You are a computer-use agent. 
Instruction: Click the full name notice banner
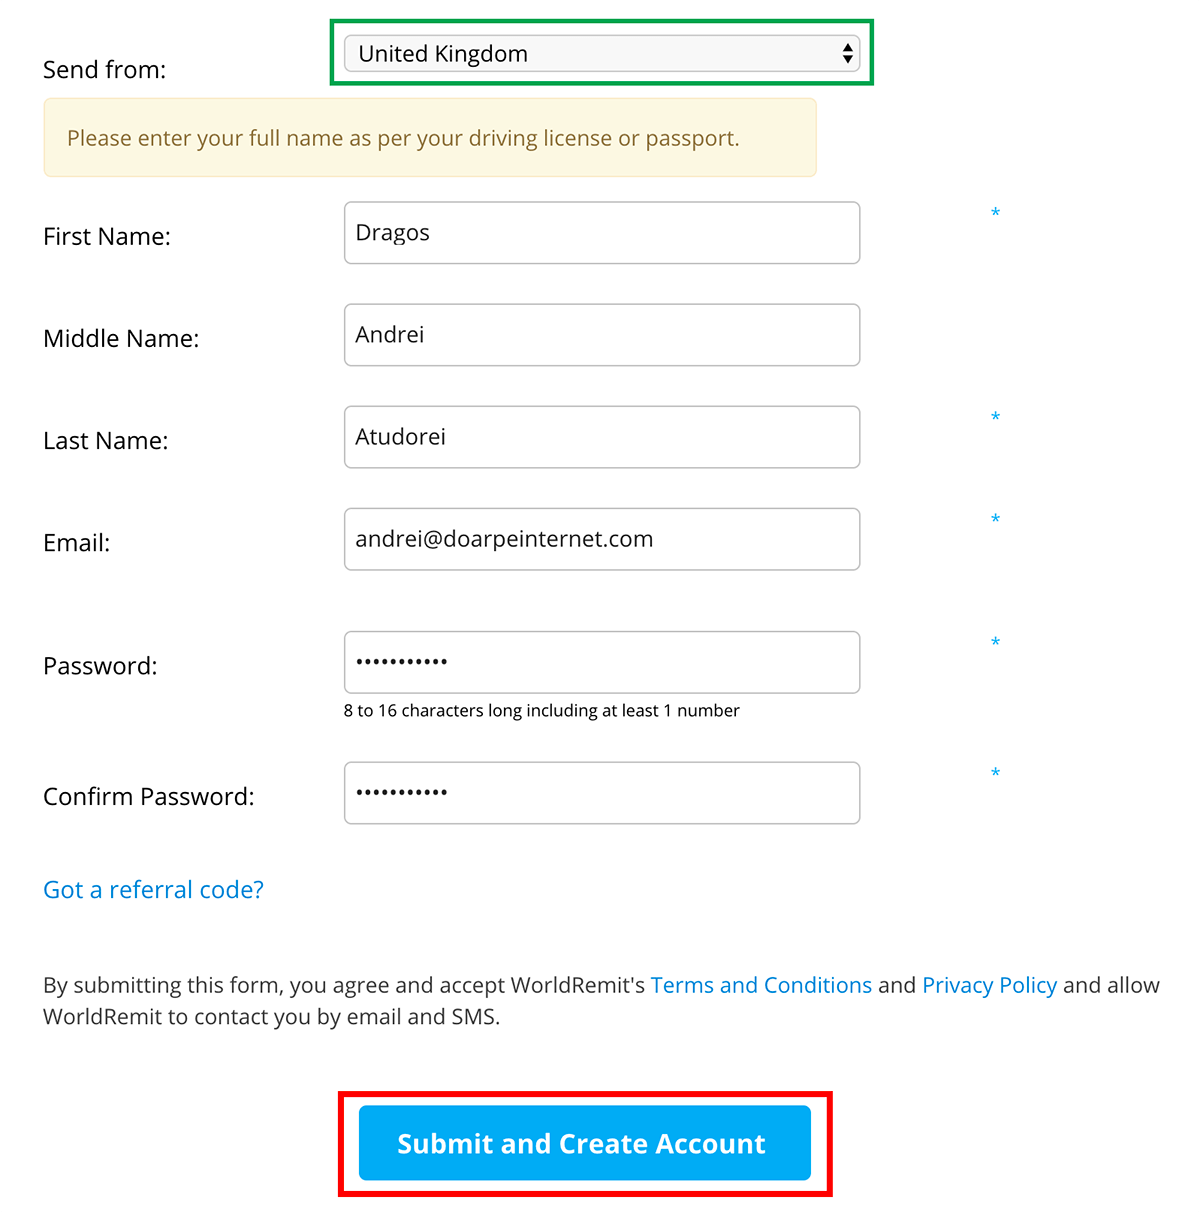430,138
